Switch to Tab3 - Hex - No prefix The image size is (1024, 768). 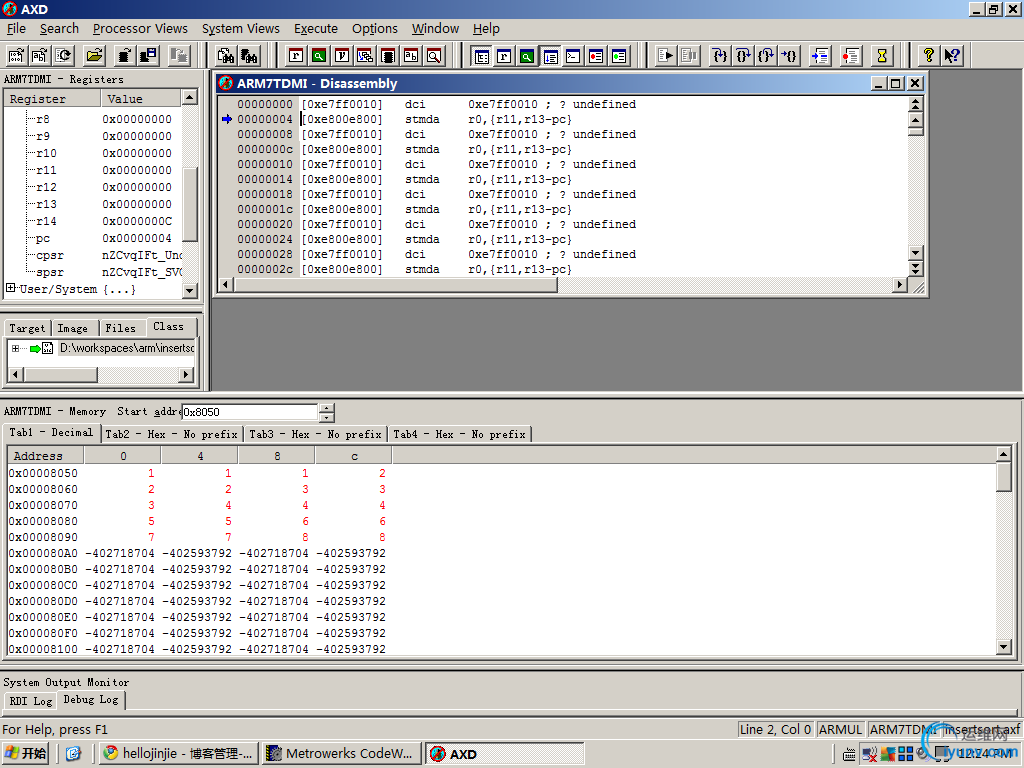pos(315,434)
